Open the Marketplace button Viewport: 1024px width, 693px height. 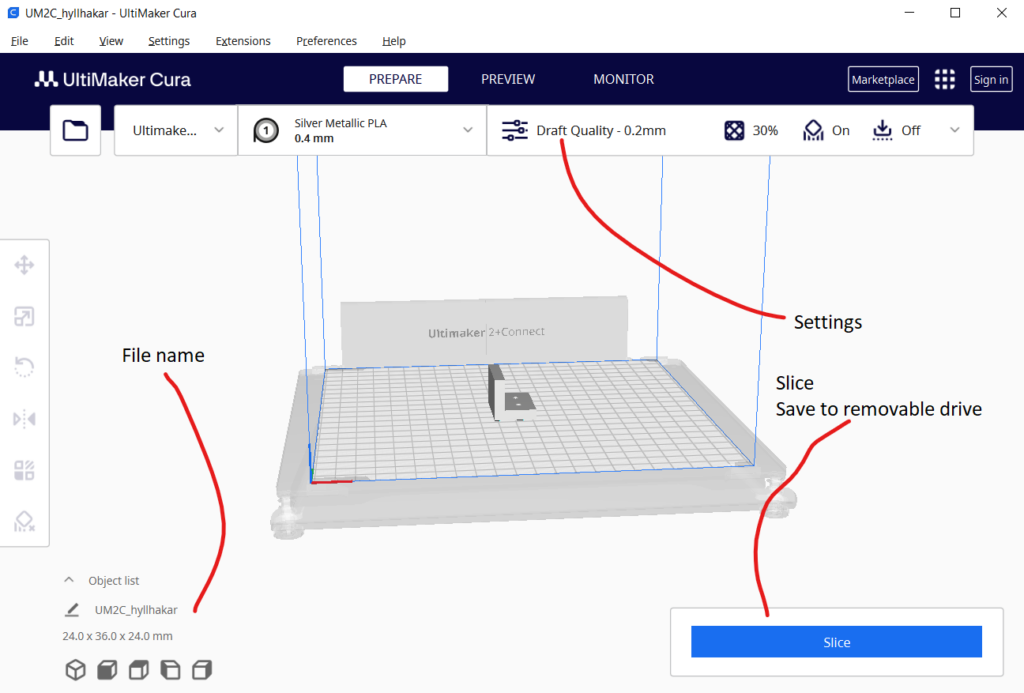[883, 80]
